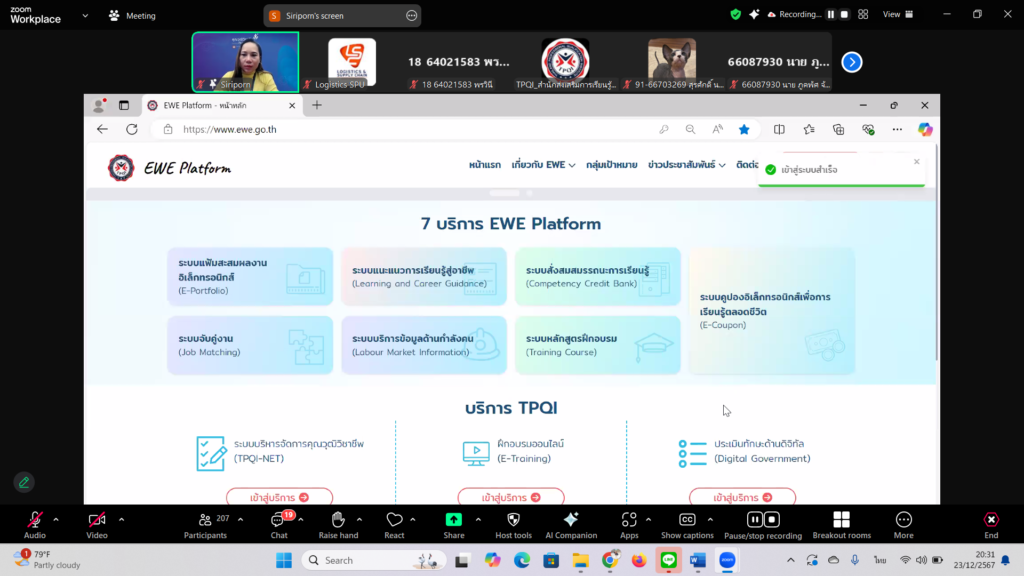Open browser zoom control
The width and height of the screenshot is (1024, 576).
(690, 129)
